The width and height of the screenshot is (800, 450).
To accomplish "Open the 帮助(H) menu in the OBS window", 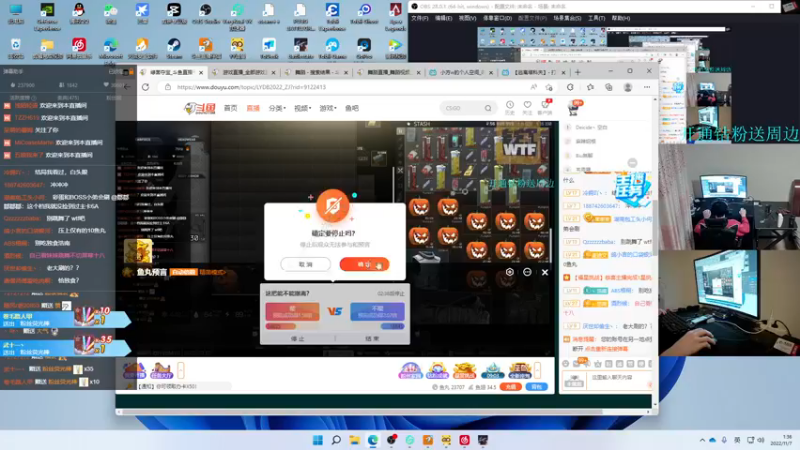I will [620, 18].
